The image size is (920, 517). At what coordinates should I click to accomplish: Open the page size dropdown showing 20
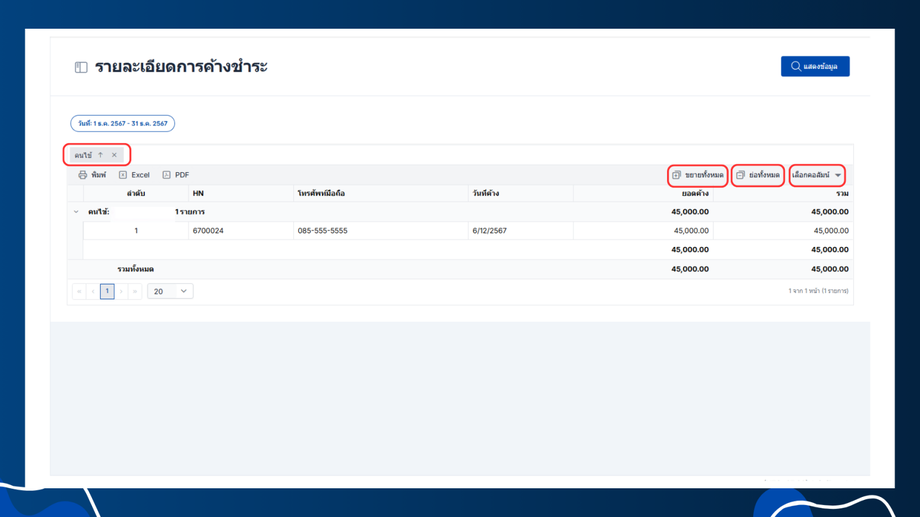click(170, 291)
